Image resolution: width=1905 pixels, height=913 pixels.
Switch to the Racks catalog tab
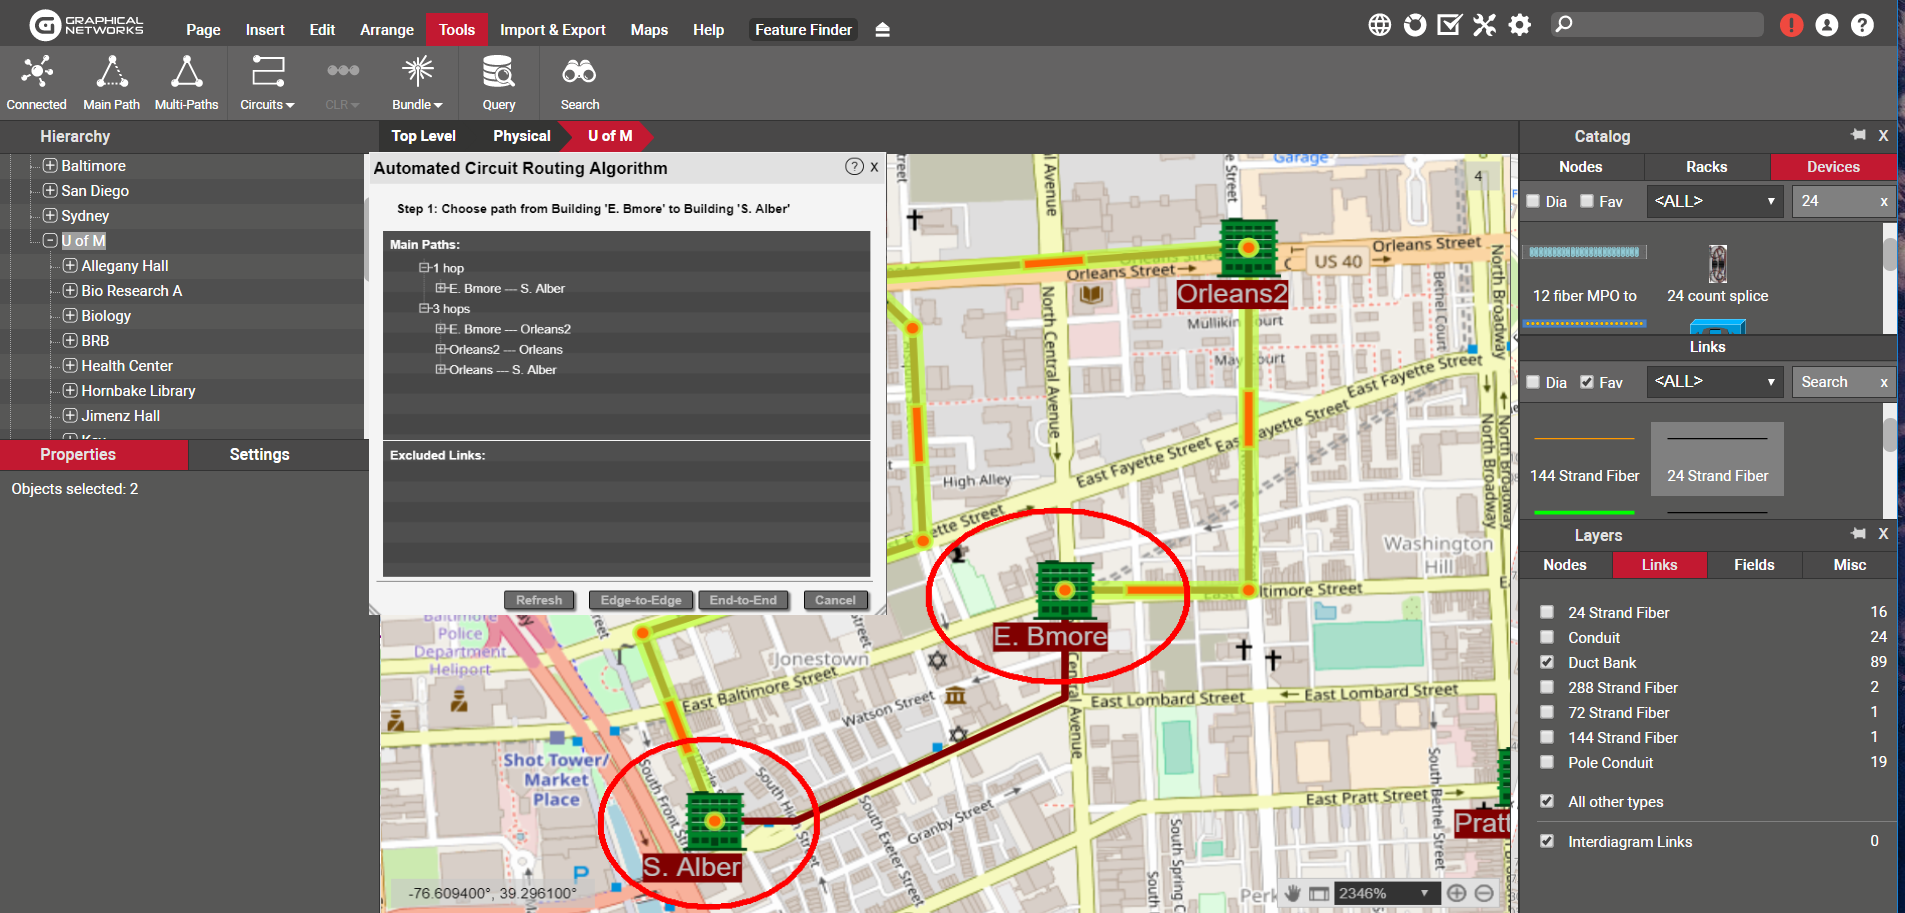[x=1706, y=167]
